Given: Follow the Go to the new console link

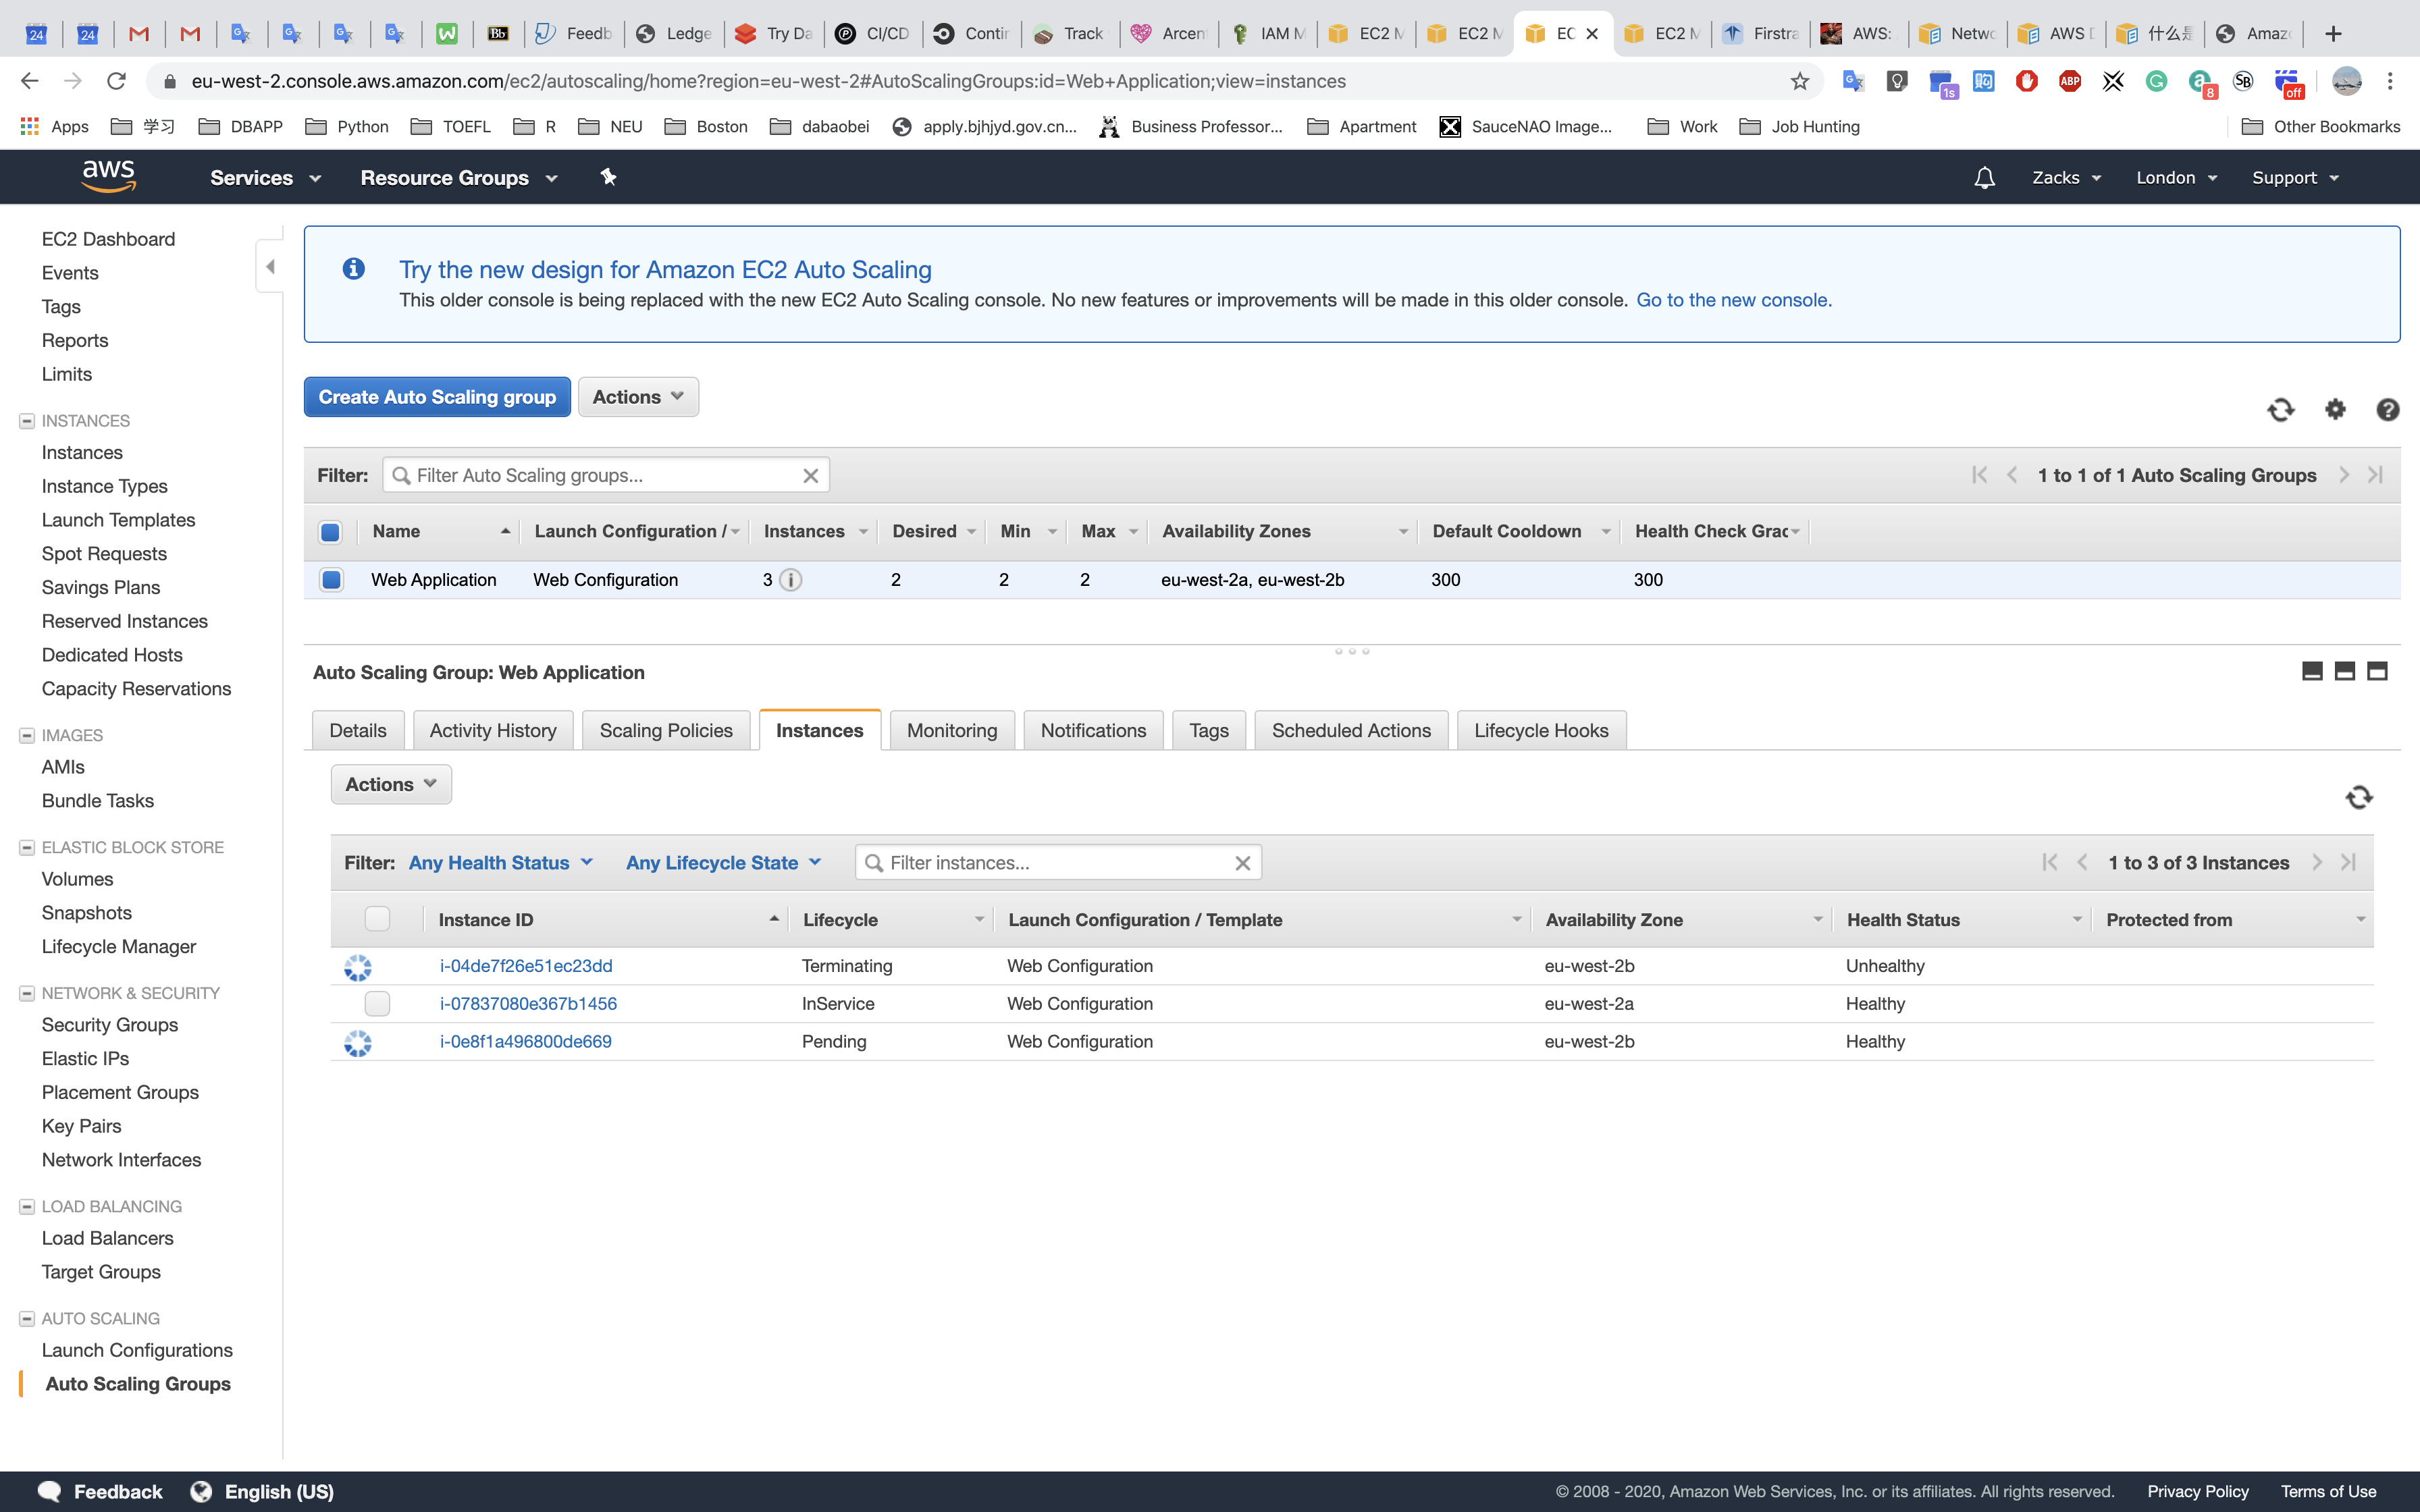Looking at the screenshot, I should pos(1733,300).
